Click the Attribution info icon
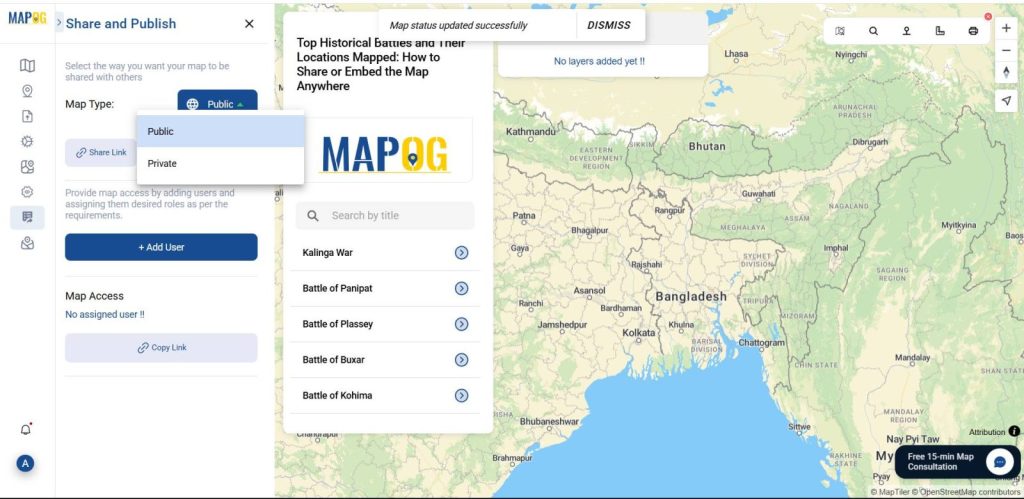This screenshot has height=499, width=1024. 1014,431
